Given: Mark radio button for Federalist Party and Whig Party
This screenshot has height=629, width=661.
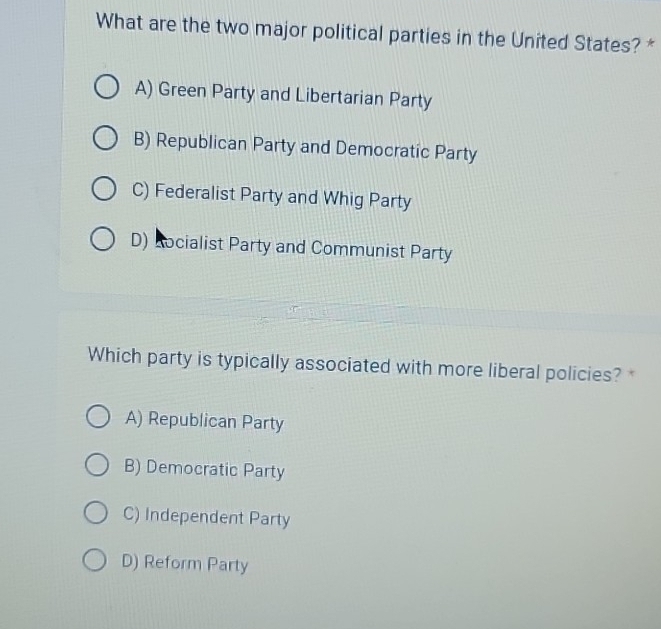Looking at the screenshot, I should coord(104,188).
